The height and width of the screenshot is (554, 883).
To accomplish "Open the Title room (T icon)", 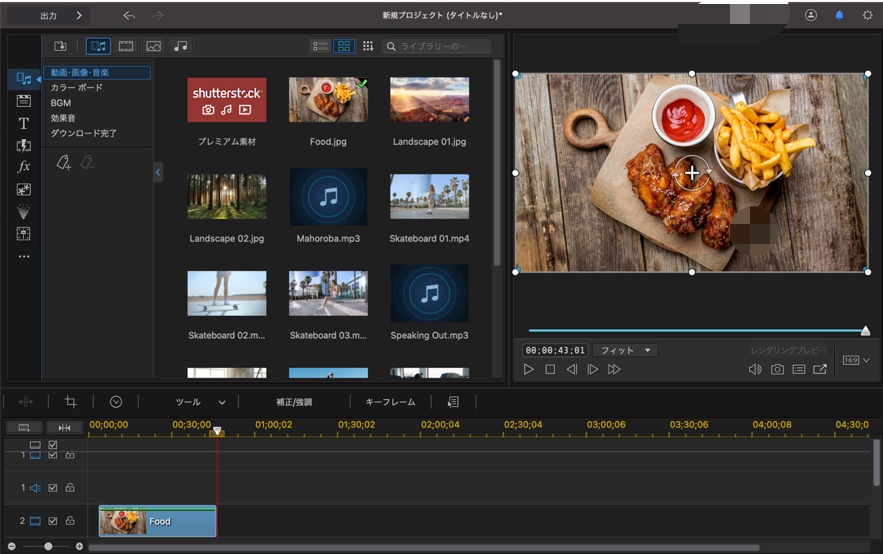I will [x=24, y=123].
